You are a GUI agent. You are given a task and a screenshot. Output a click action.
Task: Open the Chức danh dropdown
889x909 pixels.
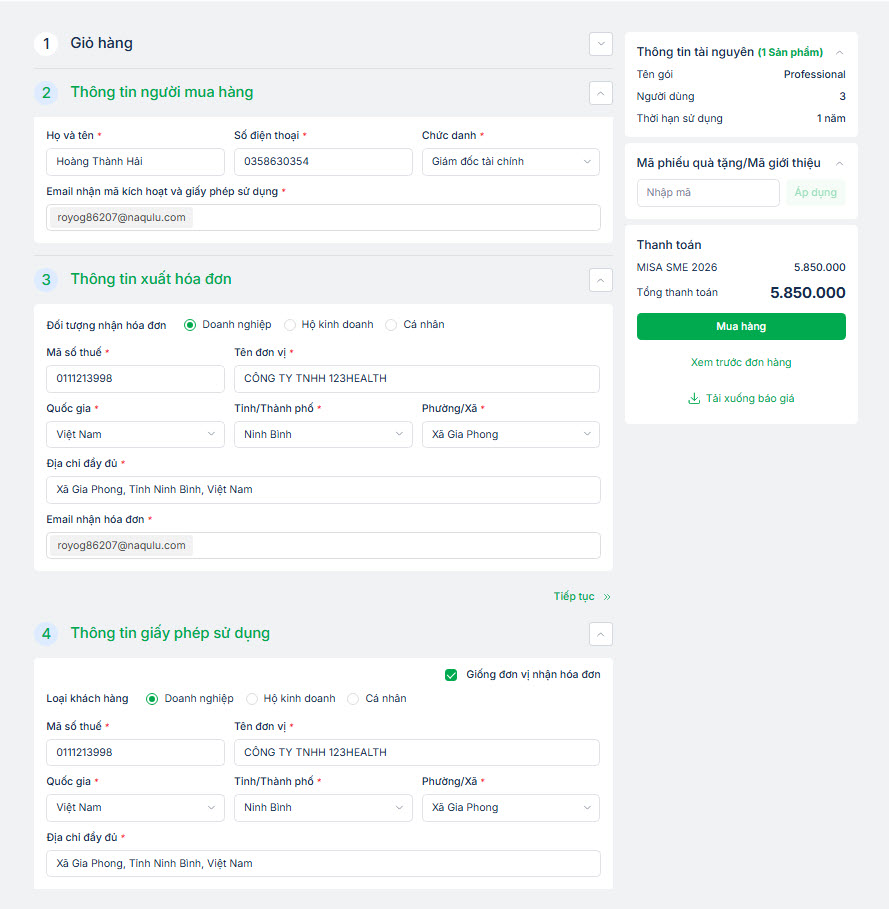tap(510, 162)
